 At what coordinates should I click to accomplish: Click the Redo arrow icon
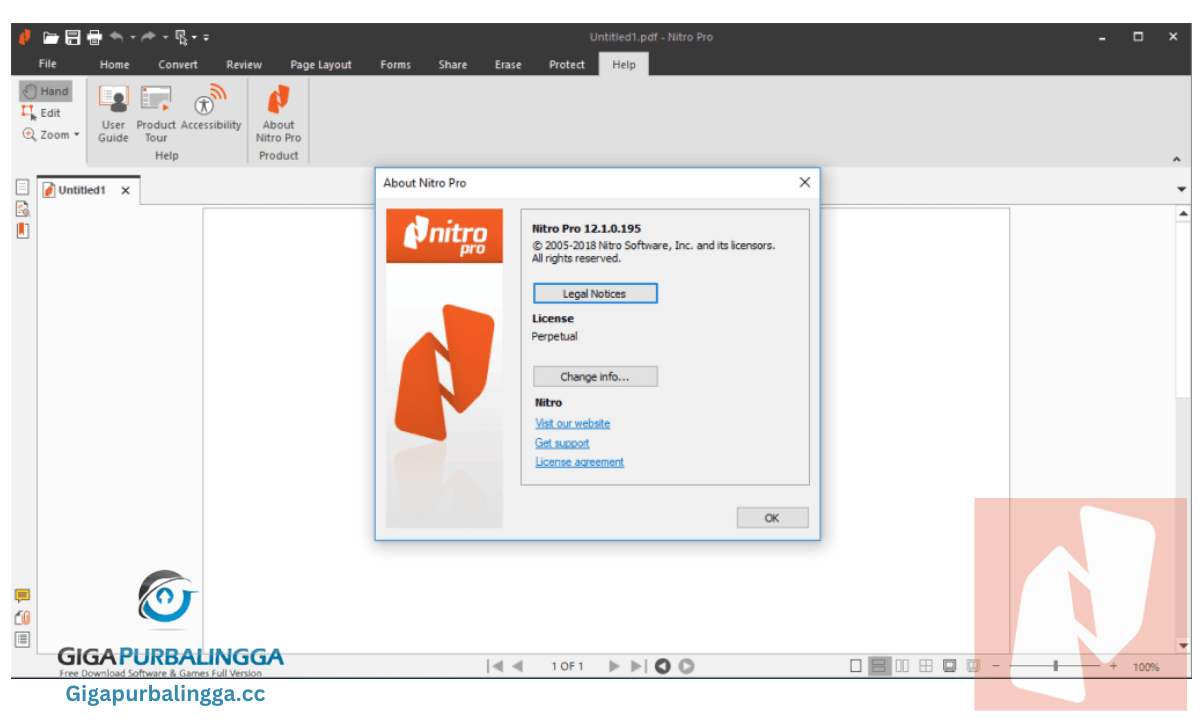coord(149,37)
